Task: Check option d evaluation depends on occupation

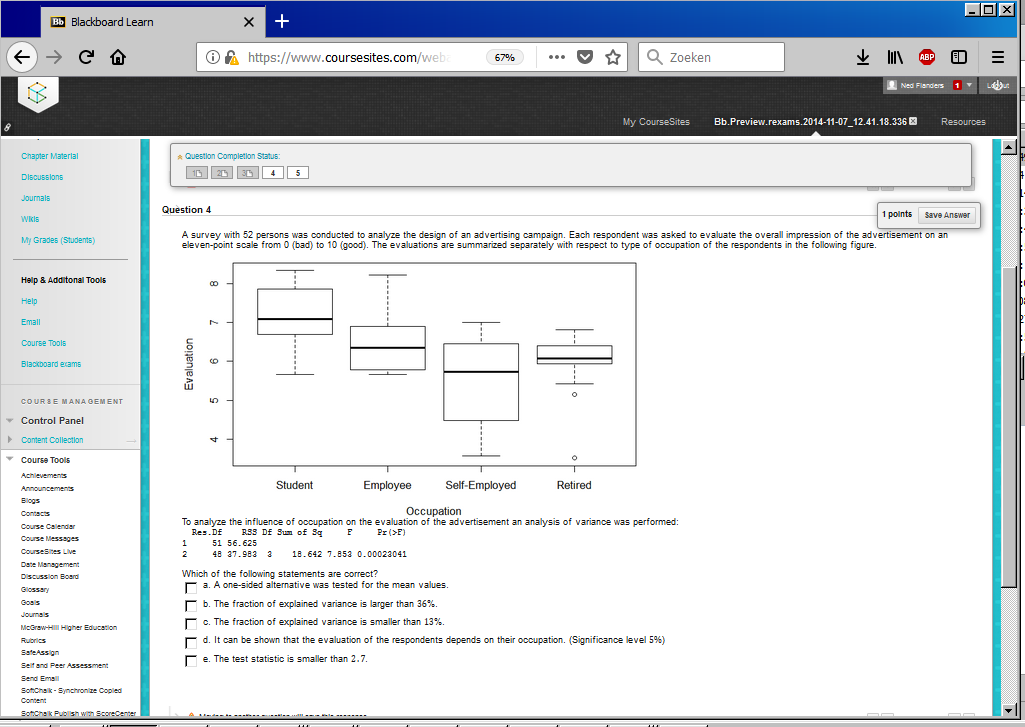Action: click(191, 643)
